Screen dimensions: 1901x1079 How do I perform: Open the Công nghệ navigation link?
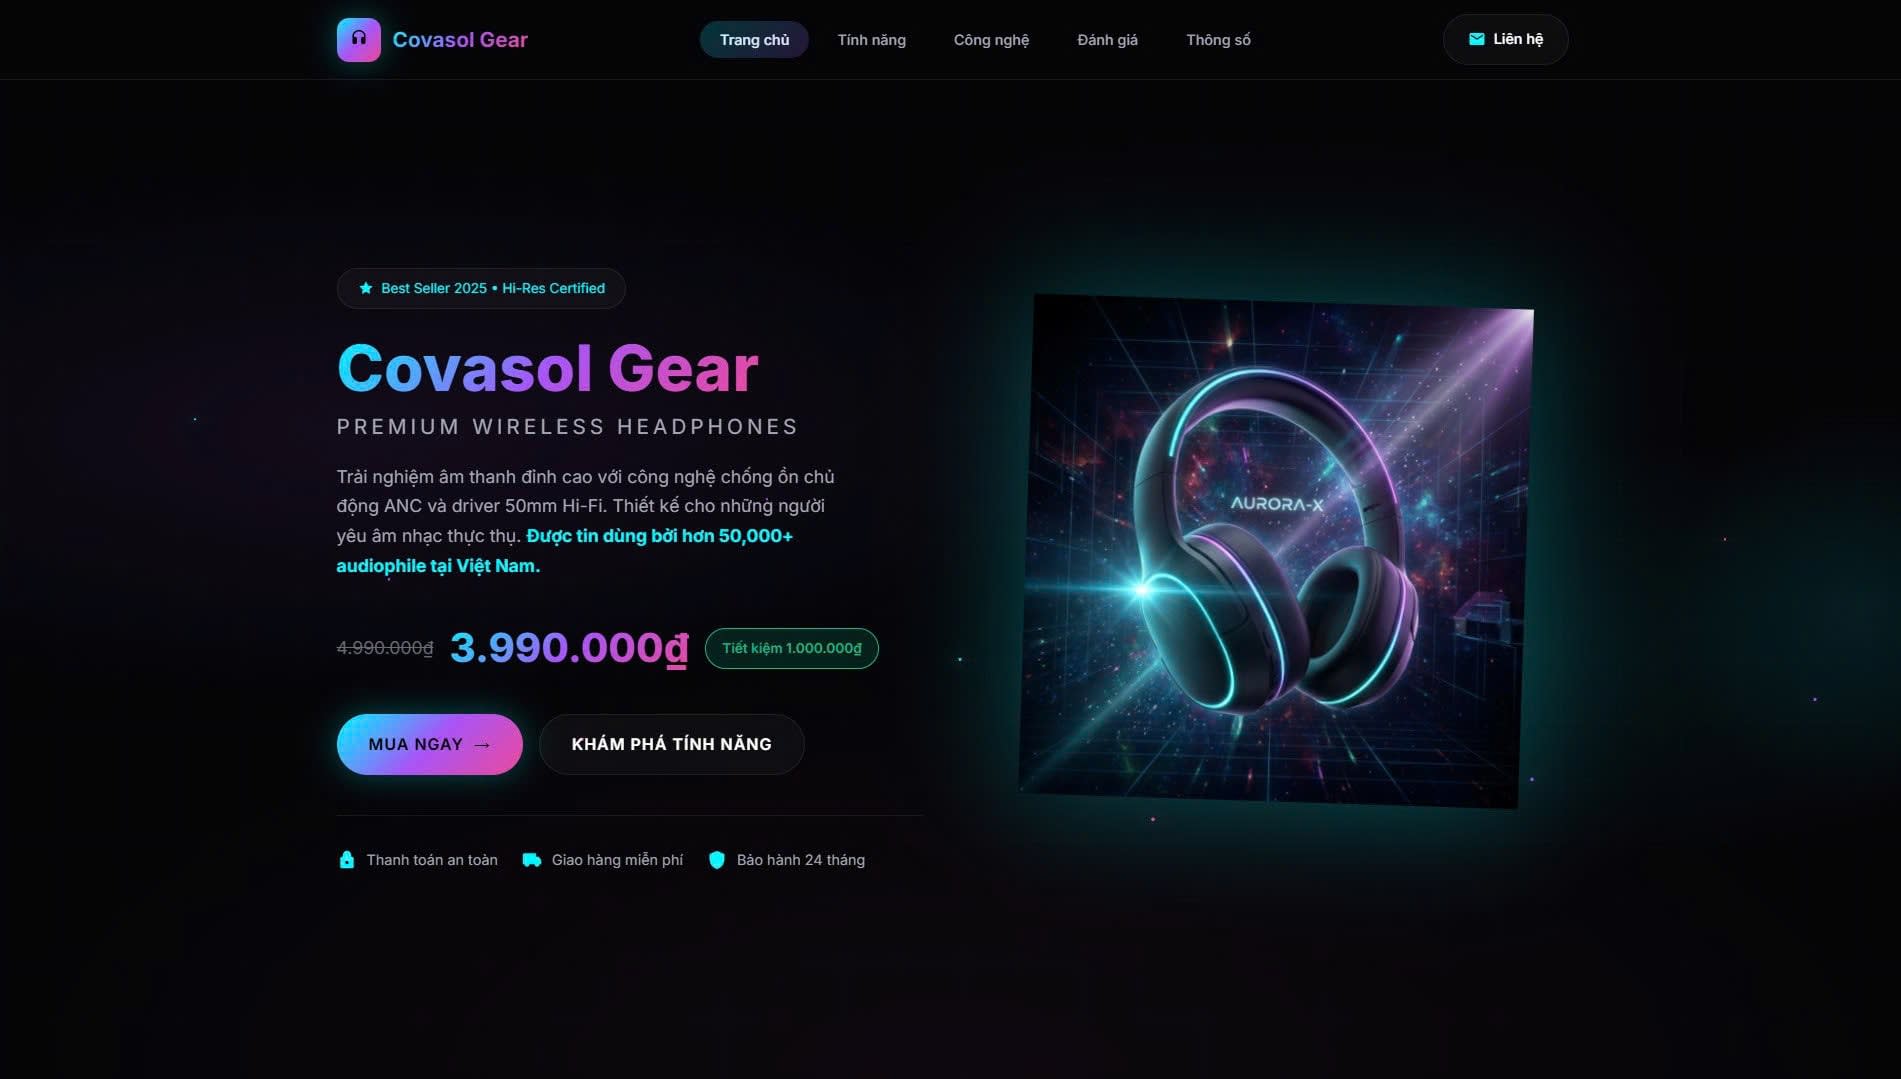click(991, 40)
